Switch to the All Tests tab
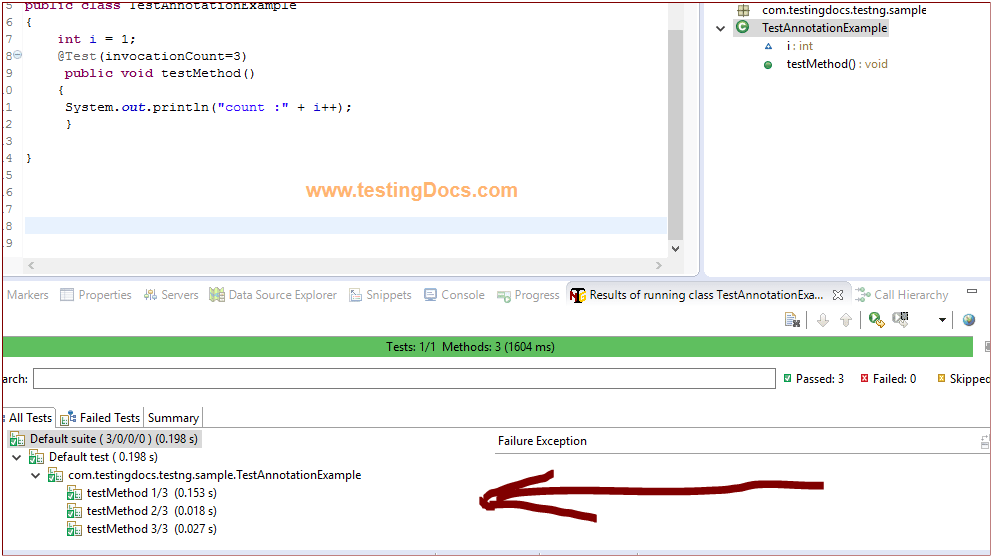This screenshot has width=992, height=557. click(30, 418)
